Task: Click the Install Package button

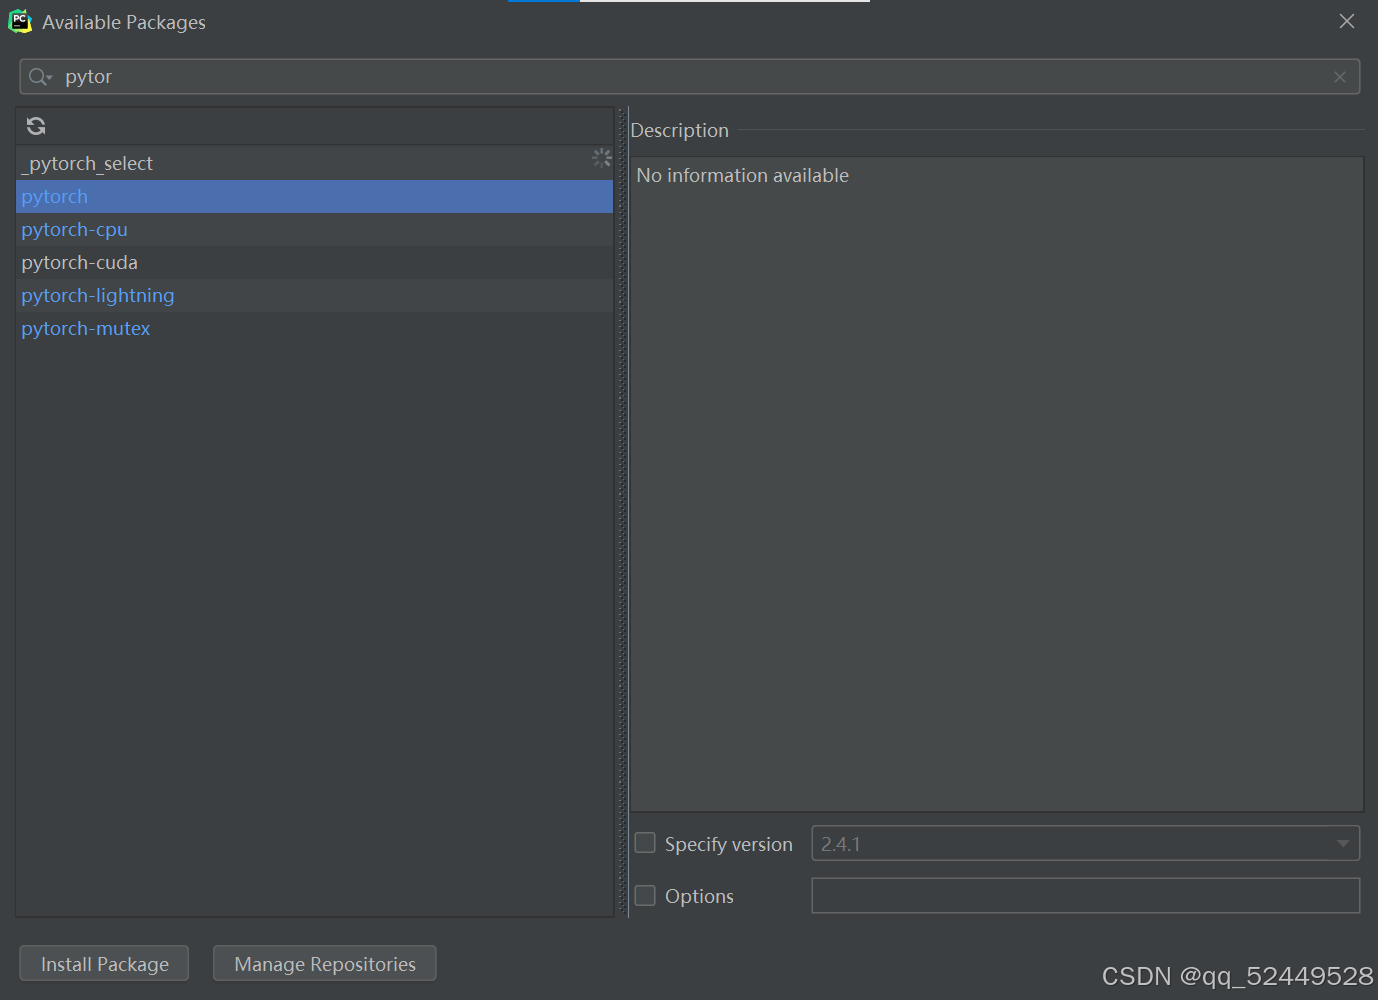Action: pyautogui.click(x=104, y=963)
